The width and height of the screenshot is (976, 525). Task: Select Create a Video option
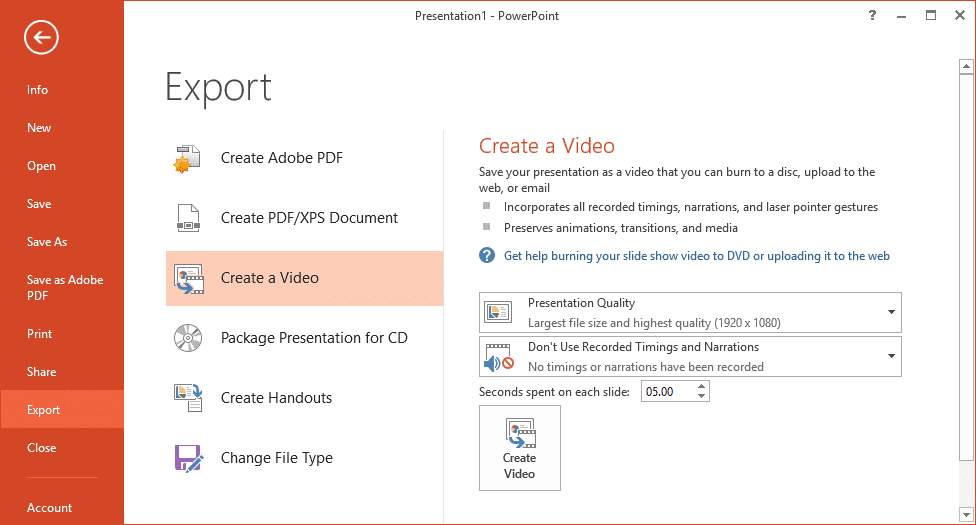(304, 278)
